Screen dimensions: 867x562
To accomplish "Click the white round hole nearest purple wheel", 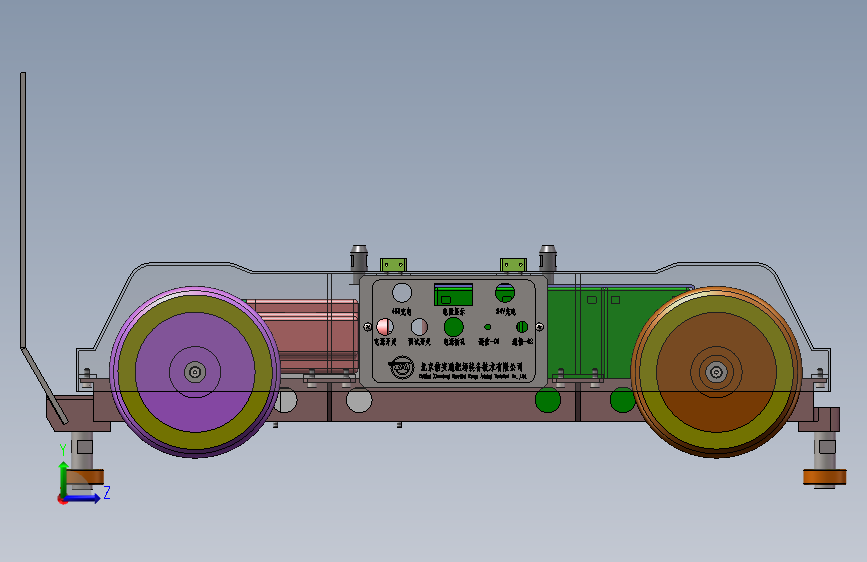I will tap(286, 400).
